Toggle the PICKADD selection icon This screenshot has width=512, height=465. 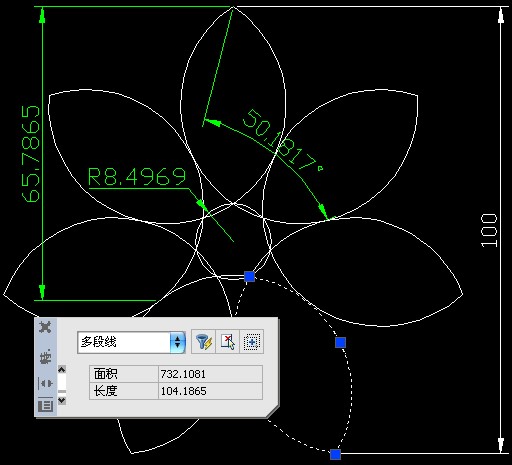pos(252,342)
